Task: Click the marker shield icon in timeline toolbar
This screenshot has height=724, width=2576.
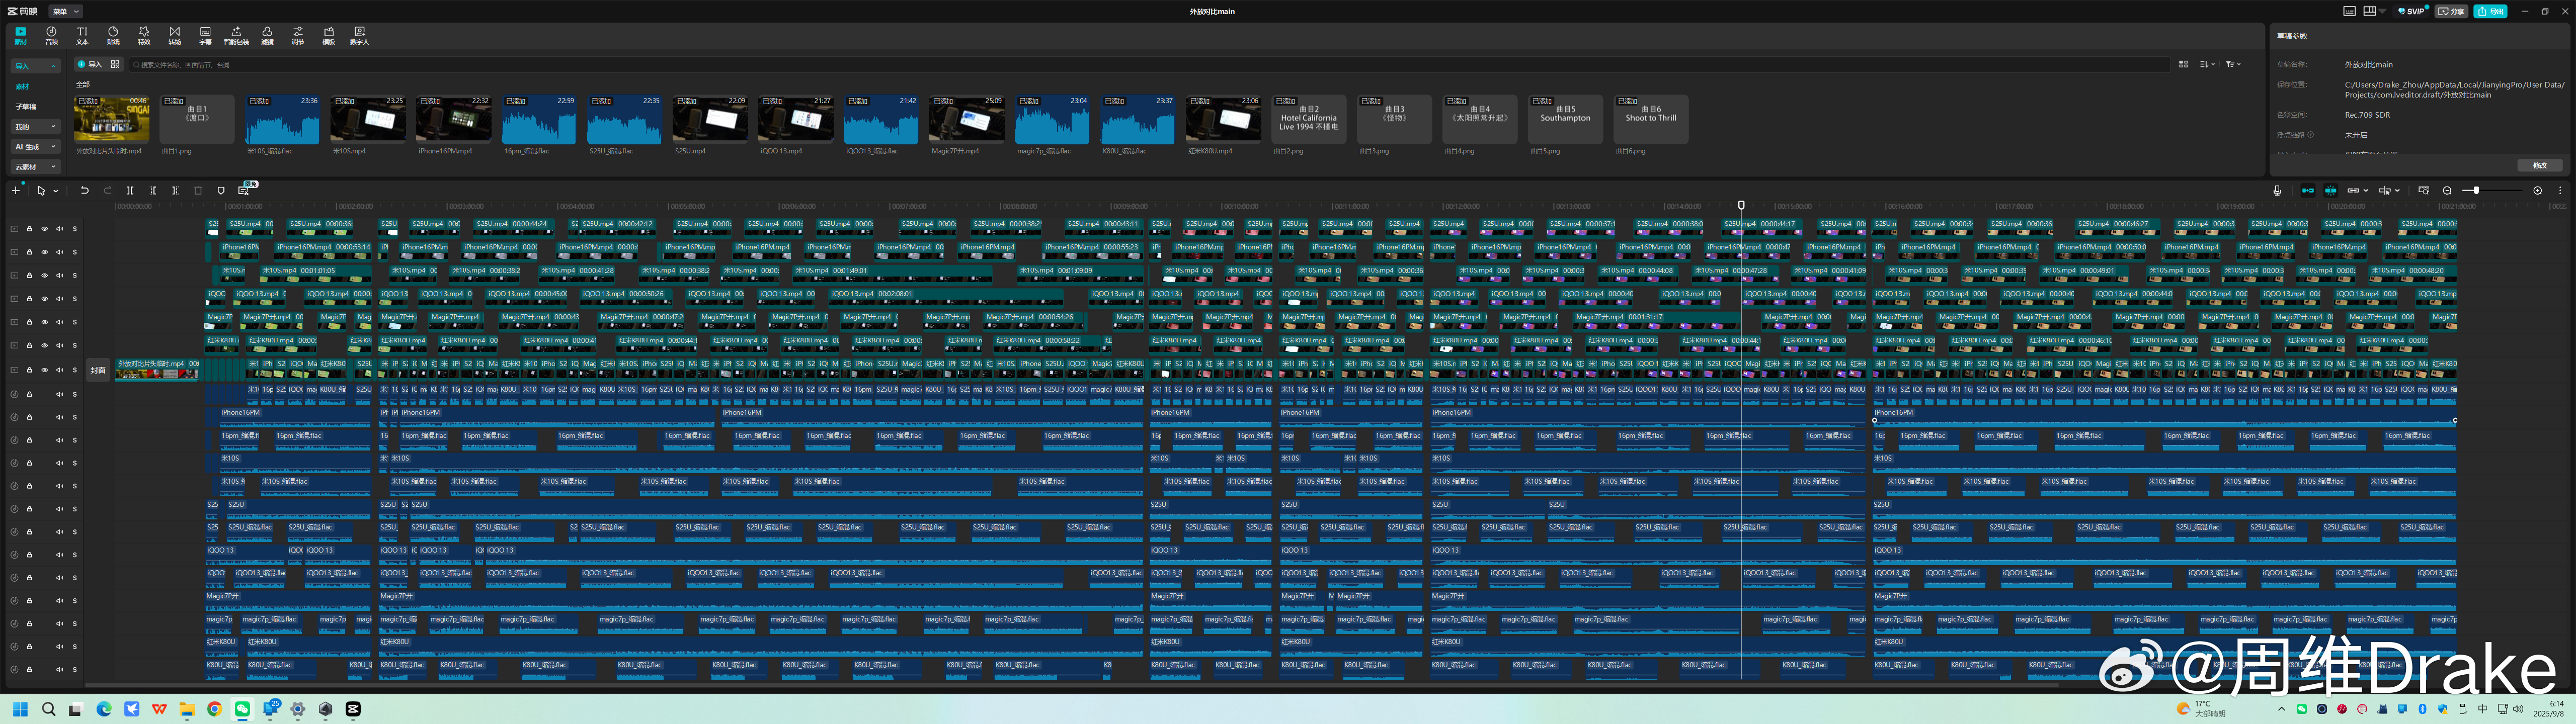Action: pos(221,190)
